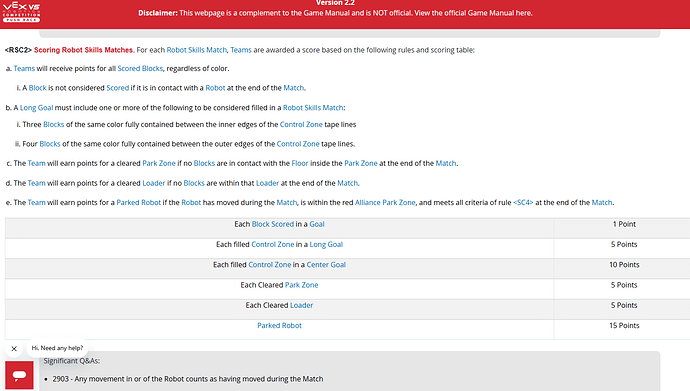690x391 pixels.
Task: Click 'Team' link in rule e
Action: (37, 202)
